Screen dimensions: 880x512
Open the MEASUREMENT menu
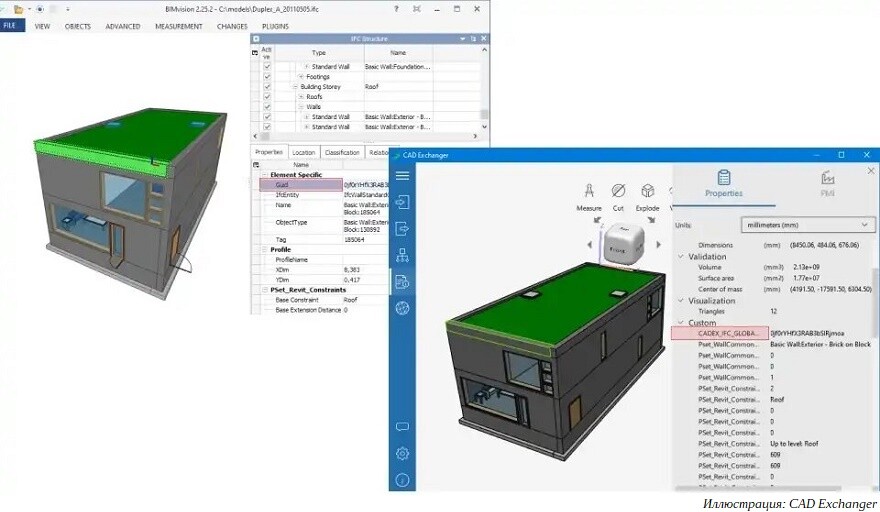click(178, 26)
